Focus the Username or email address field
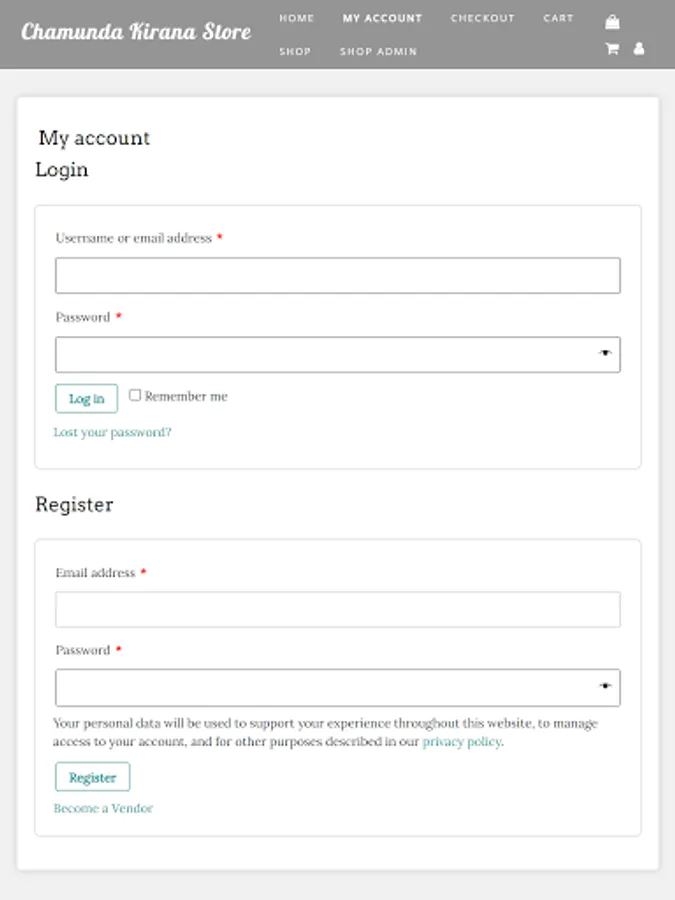This screenshot has height=900, width=675. tap(337, 276)
